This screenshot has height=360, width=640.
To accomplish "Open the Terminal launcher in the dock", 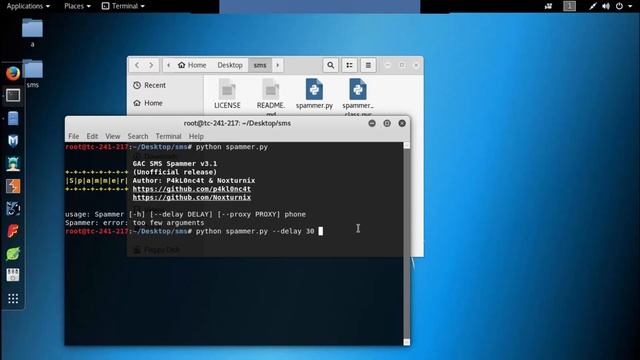I will point(13,96).
